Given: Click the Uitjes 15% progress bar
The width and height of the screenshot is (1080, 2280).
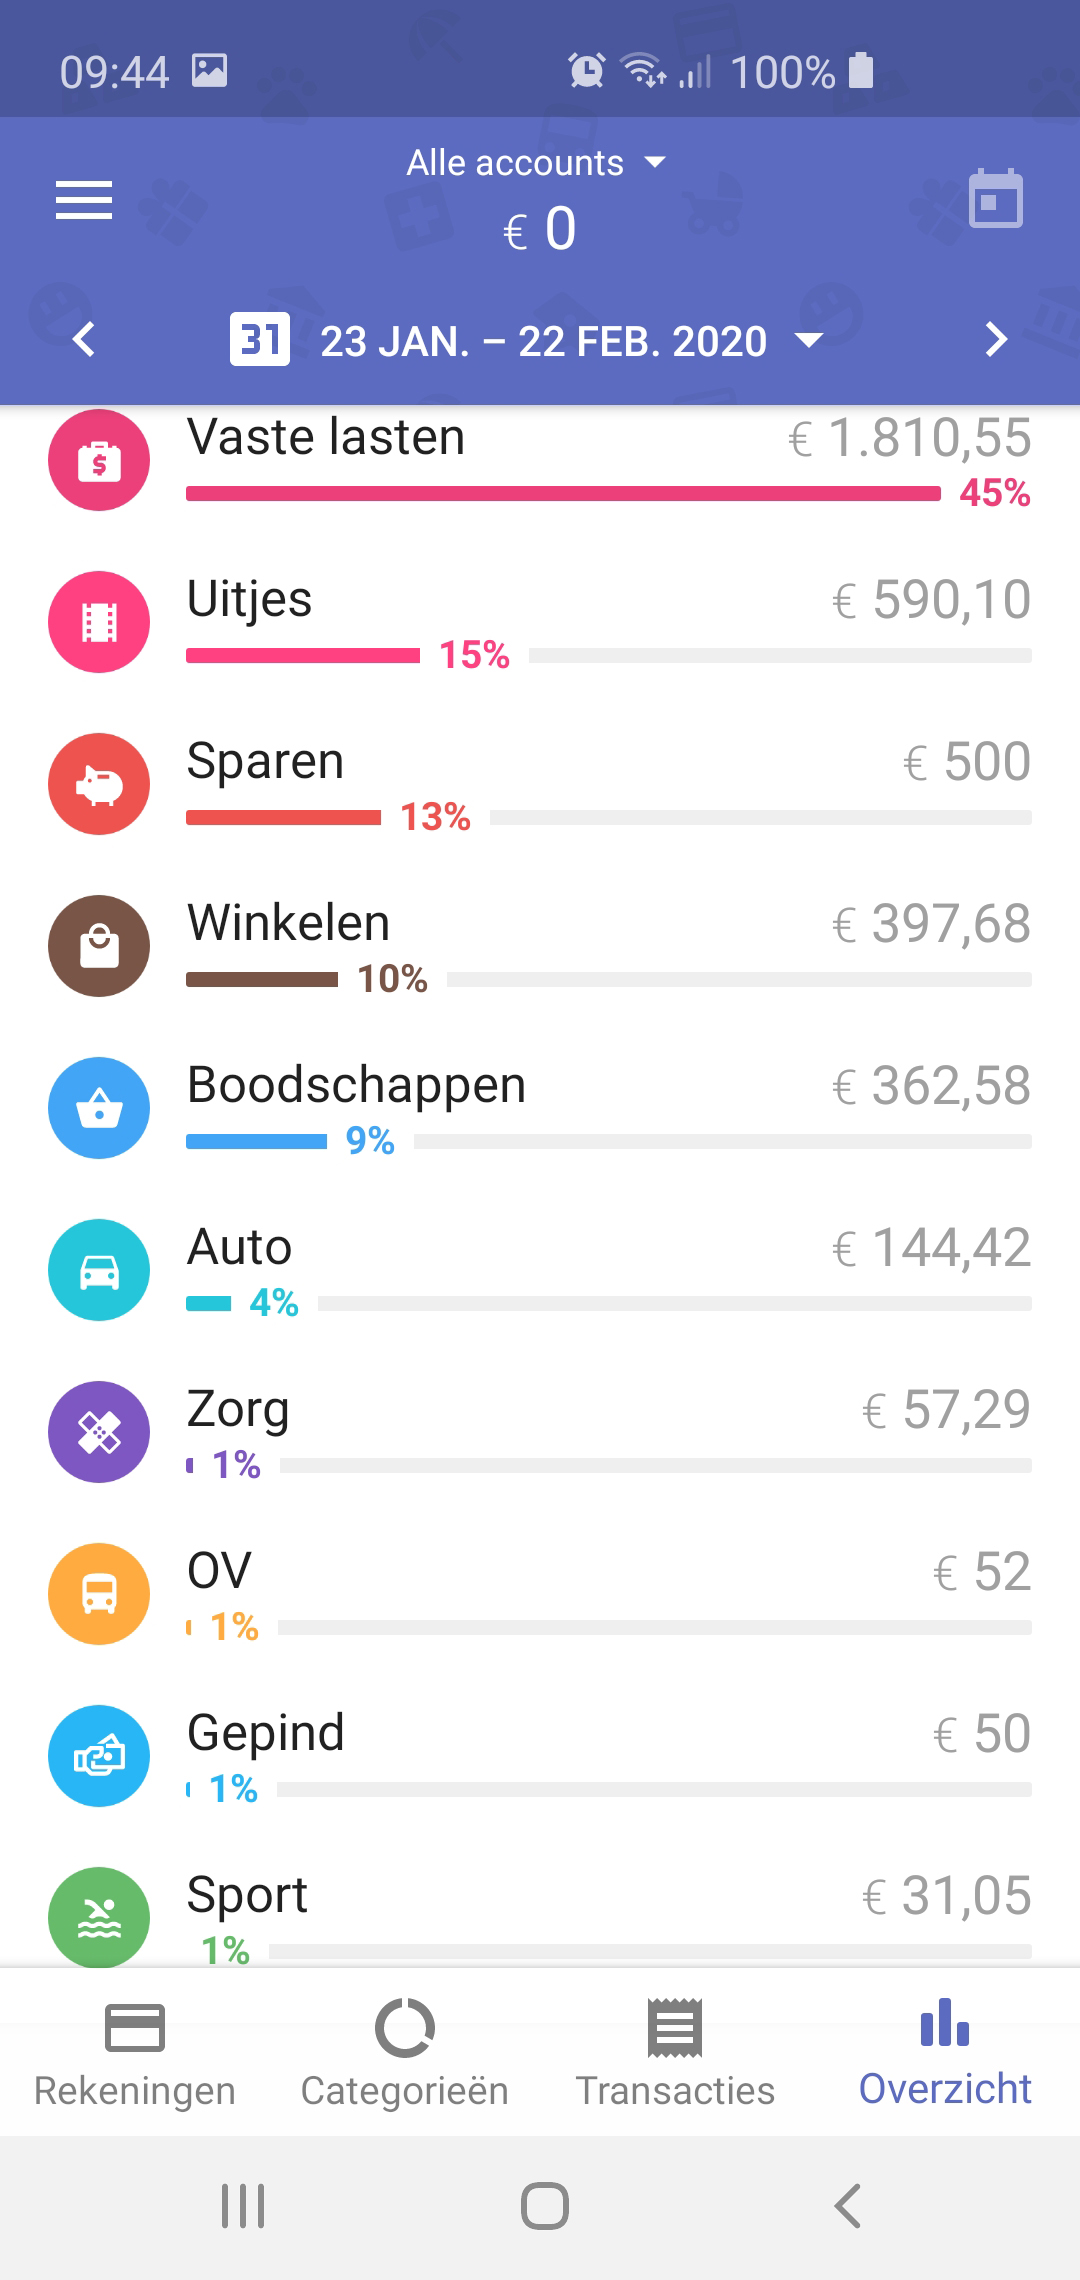Looking at the screenshot, I should 303,656.
